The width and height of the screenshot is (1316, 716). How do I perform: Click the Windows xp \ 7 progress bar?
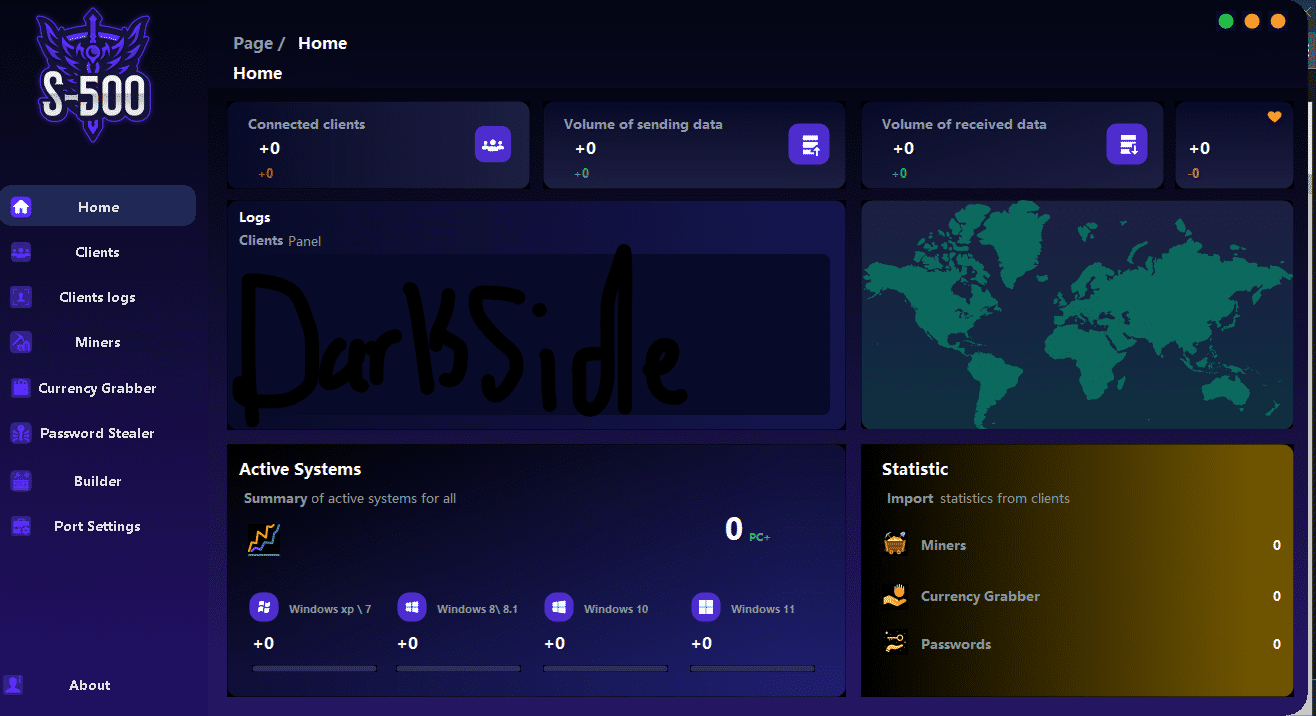[315, 668]
